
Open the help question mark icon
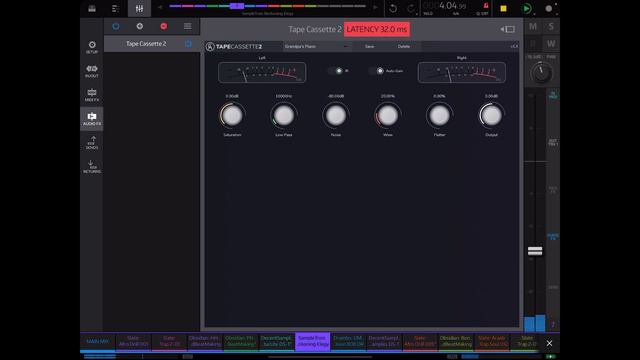coord(553,324)
